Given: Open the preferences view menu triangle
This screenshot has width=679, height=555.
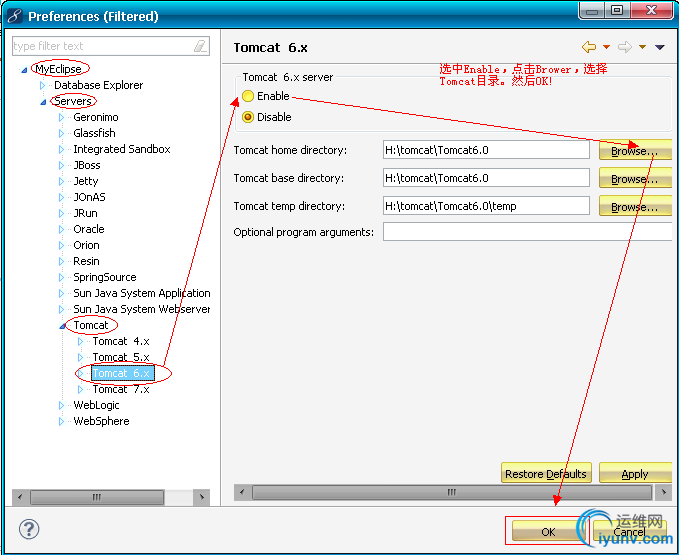Looking at the screenshot, I should click(660, 47).
